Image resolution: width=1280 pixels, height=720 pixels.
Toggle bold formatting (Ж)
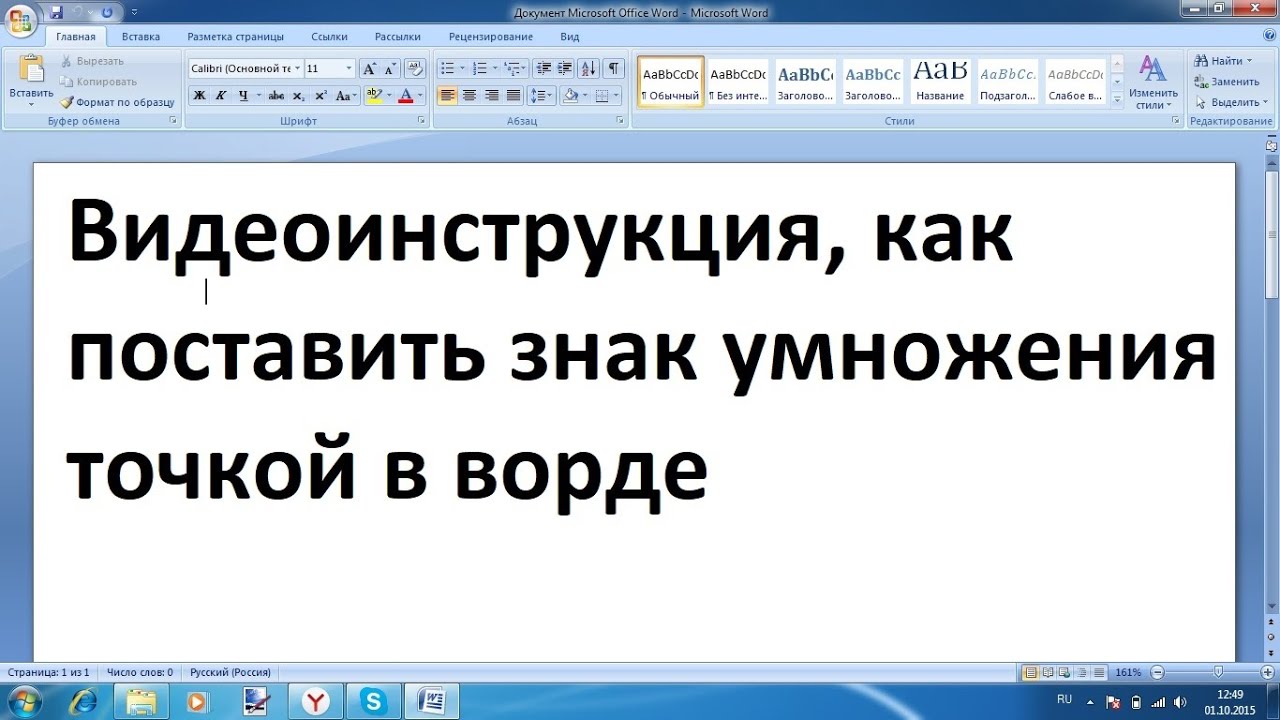[199, 96]
